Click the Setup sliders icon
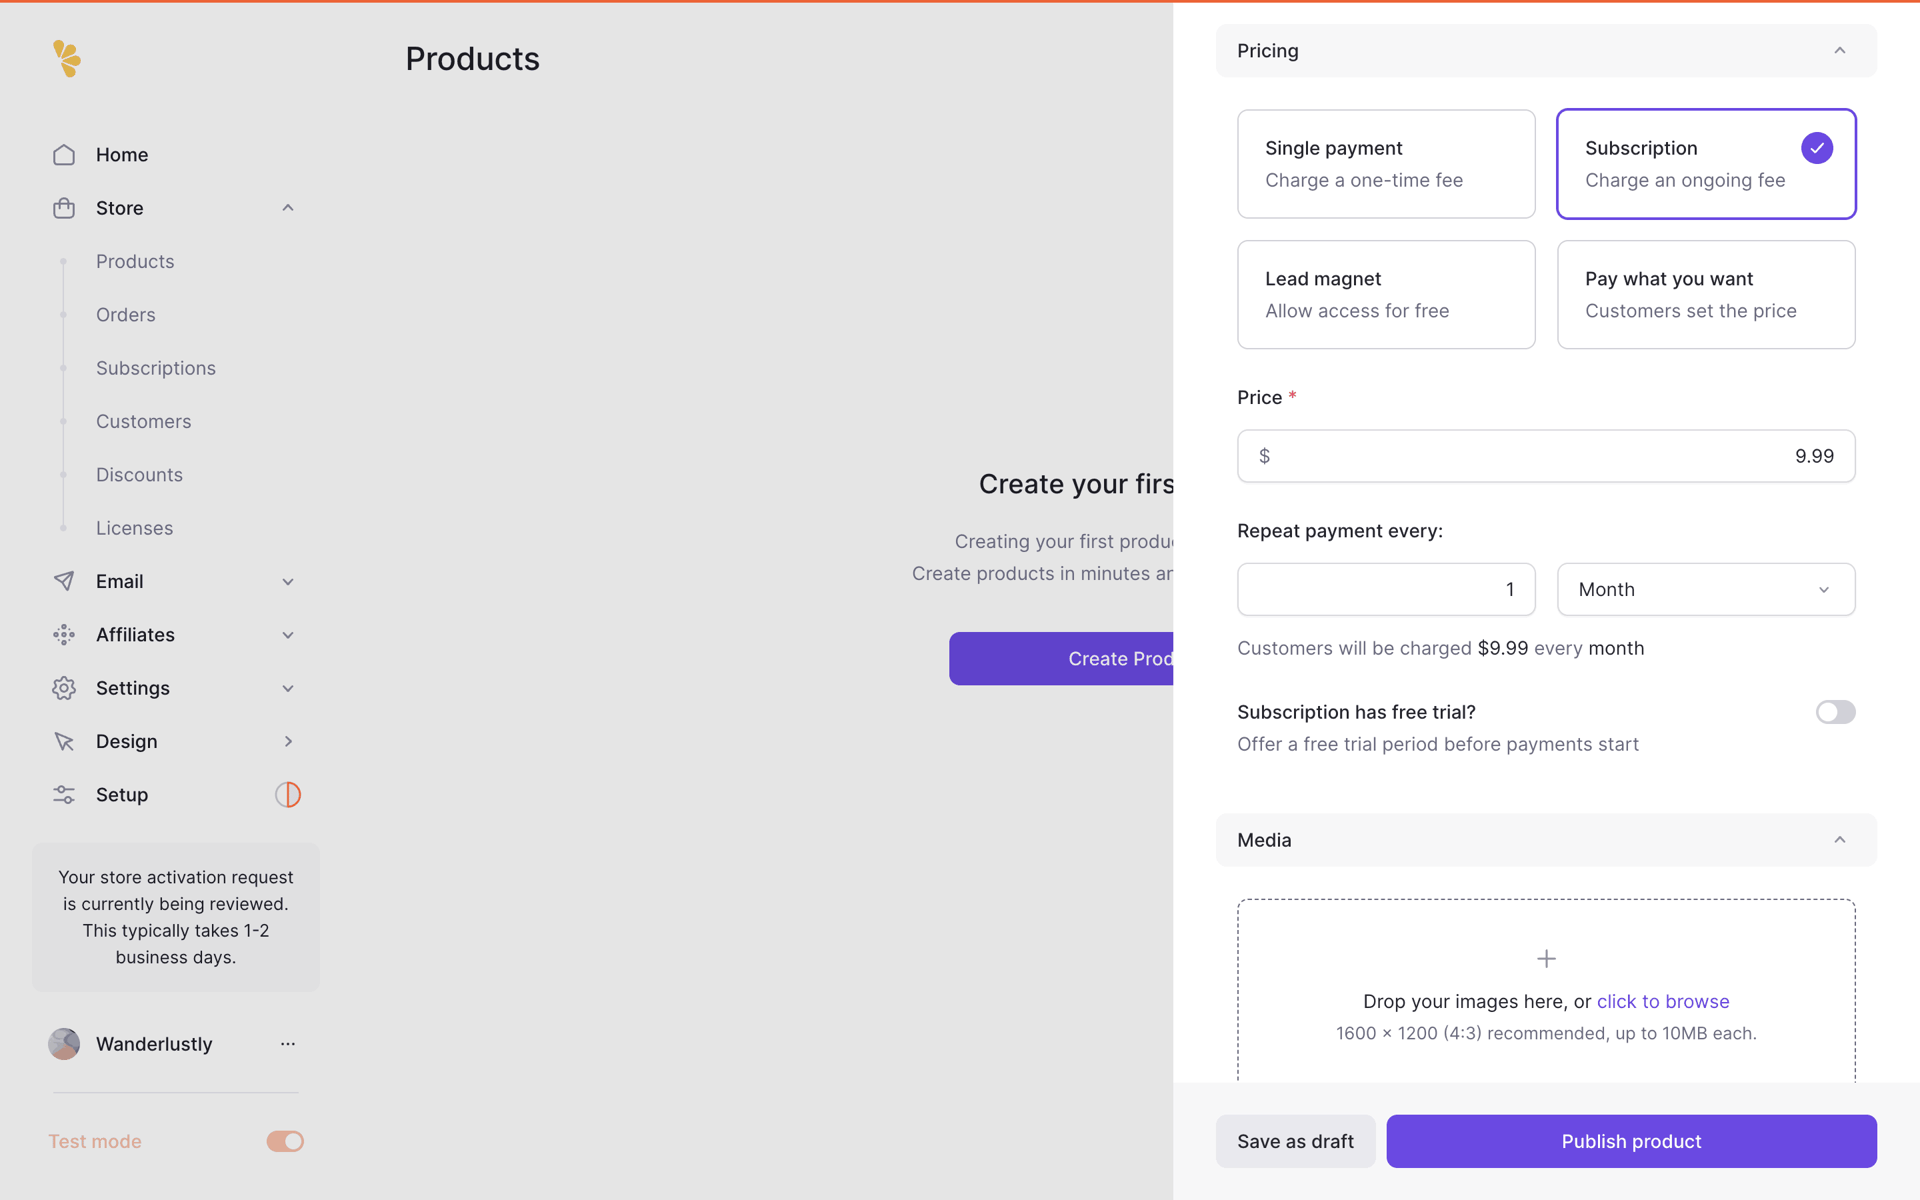This screenshot has width=1920, height=1200. 64,795
